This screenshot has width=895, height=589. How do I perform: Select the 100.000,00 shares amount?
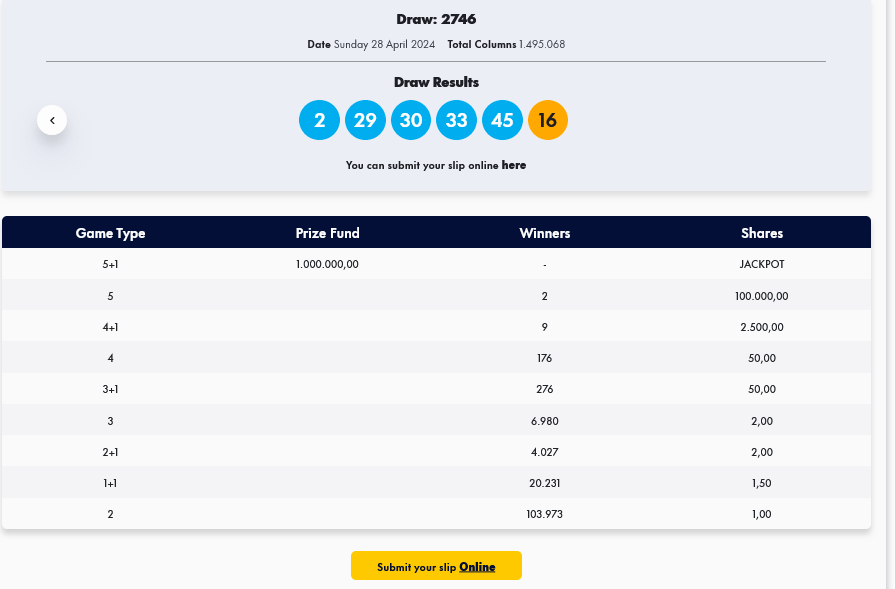pyautogui.click(x=762, y=296)
